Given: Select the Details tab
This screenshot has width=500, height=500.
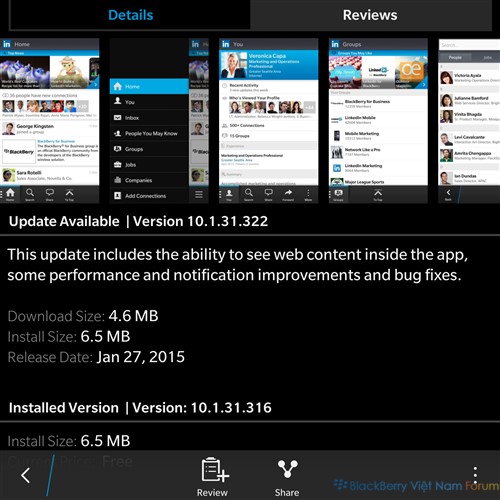Looking at the screenshot, I should pos(130,15).
